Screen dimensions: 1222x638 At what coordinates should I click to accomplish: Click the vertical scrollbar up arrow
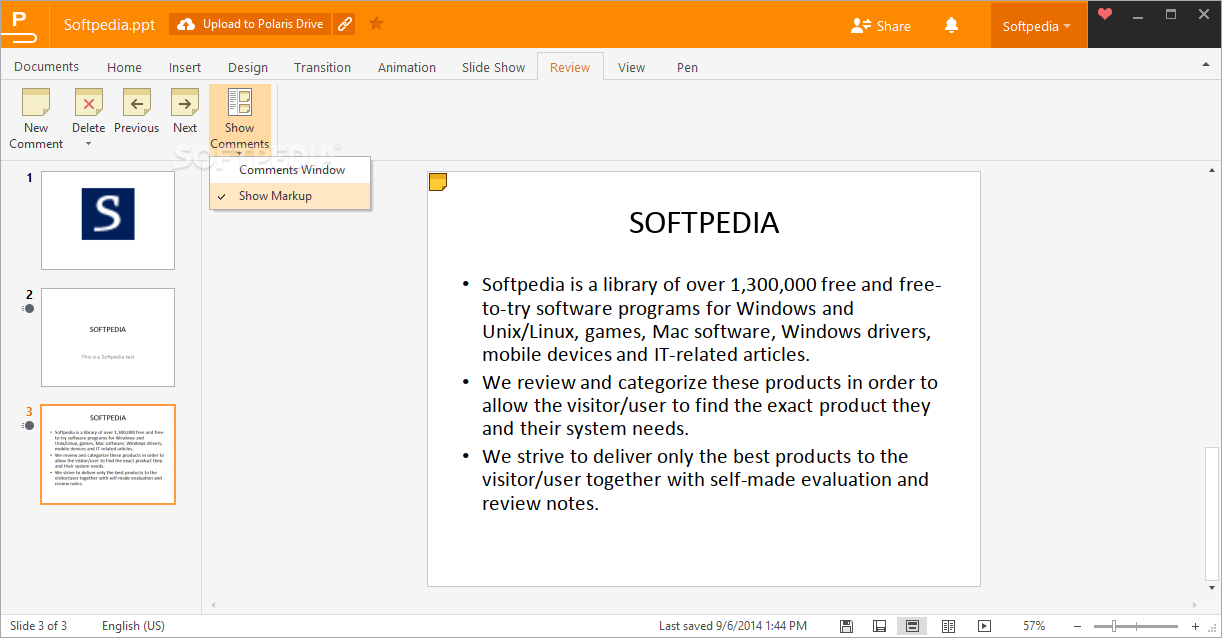click(1212, 172)
